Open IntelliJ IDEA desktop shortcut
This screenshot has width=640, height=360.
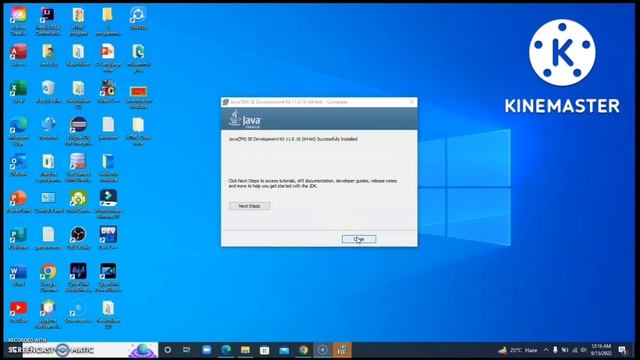coord(48,20)
